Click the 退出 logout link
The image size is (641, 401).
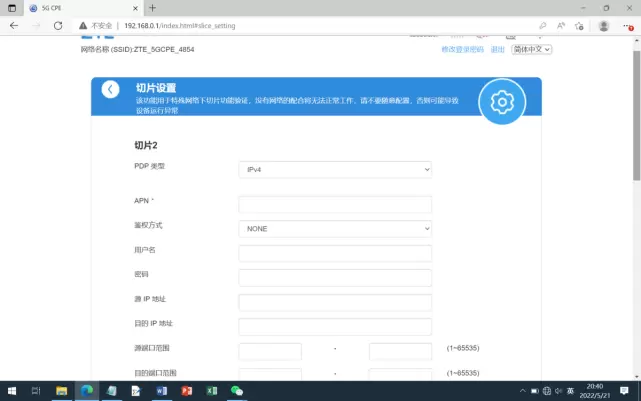497,49
